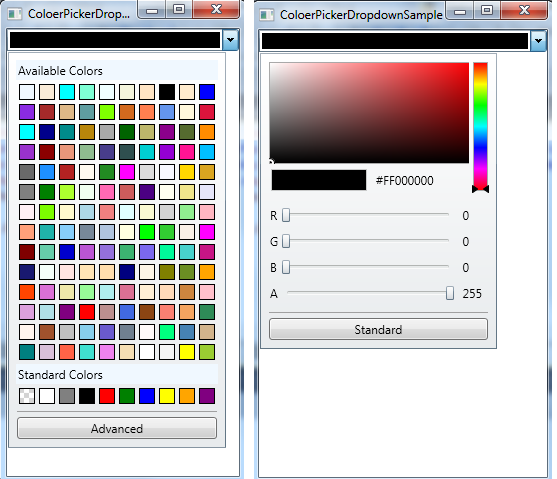Click the G slider thumb
Image resolution: width=557 pixels, height=479 pixels.
pos(286,241)
